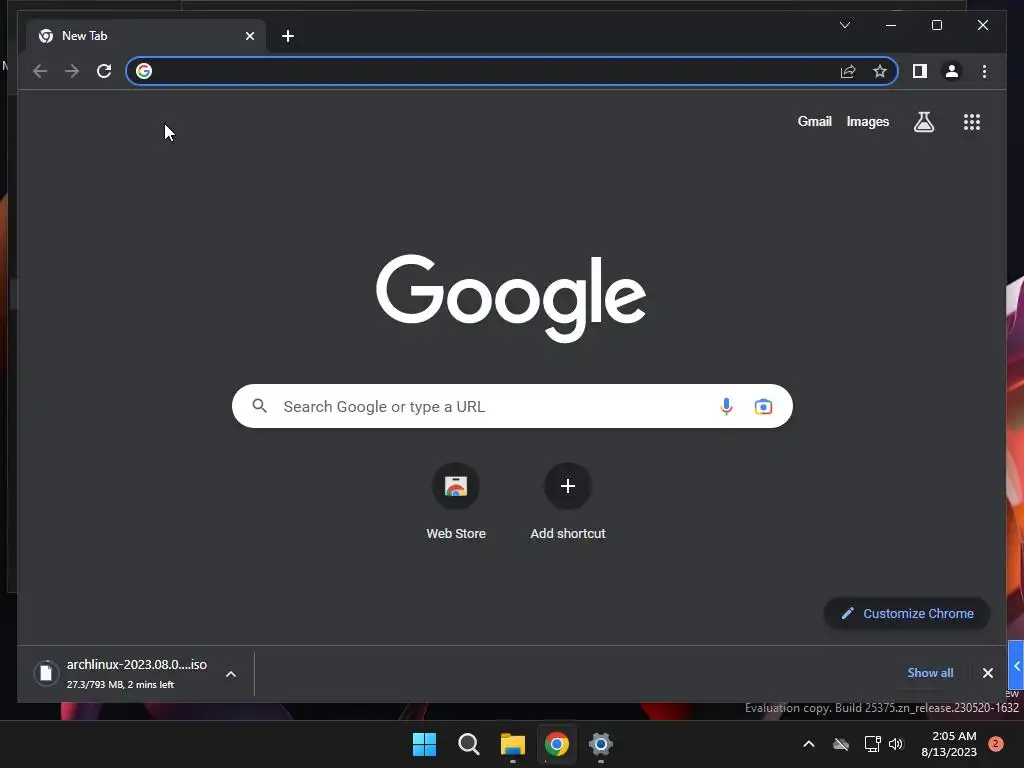This screenshot has width=1024, height=768.
Task: Open Google Images link
Action: coord(867,121)
